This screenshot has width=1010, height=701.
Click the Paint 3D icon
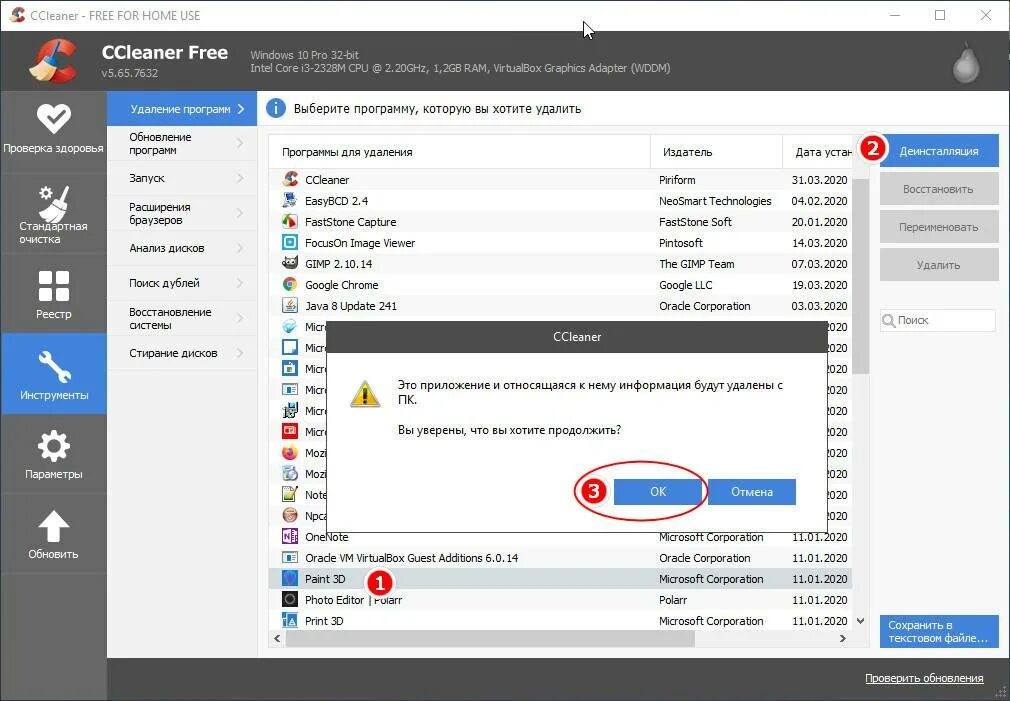(x=290, y=579)
